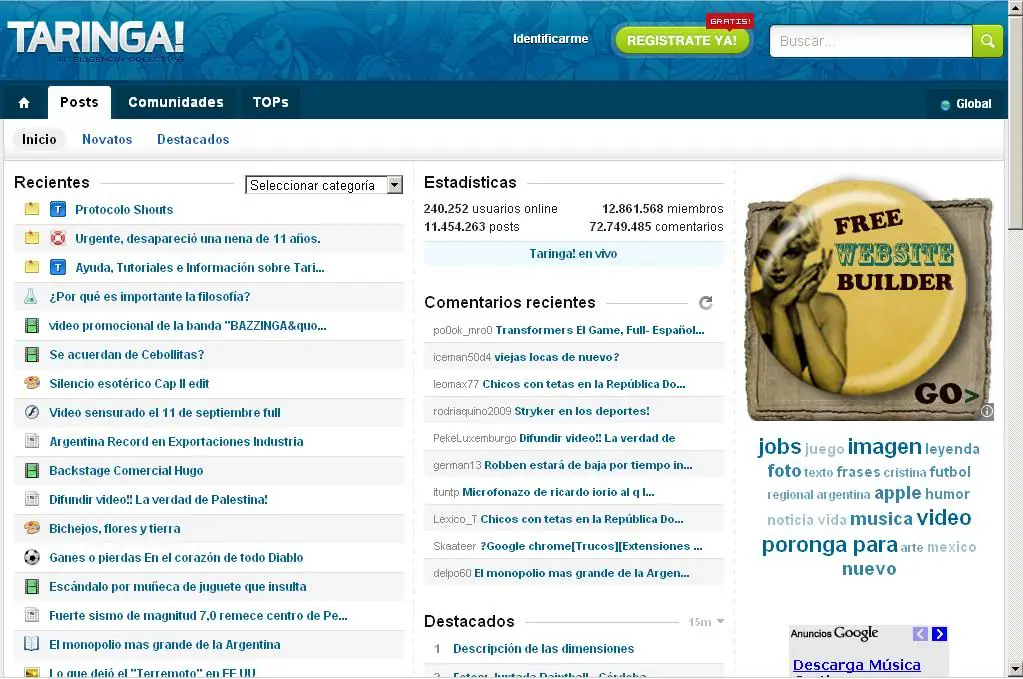This screenshot has width=1023, height=679.
Task: Open the Novatos tab
Action: (107, 139)
